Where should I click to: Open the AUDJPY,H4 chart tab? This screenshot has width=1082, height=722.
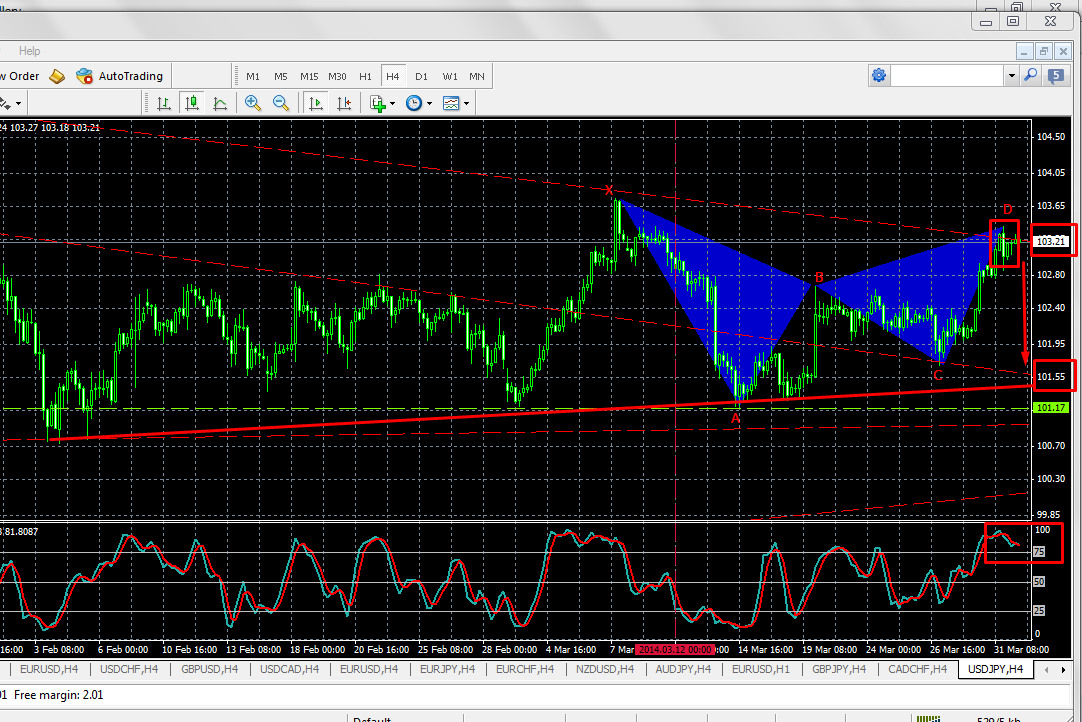point(683,669)
